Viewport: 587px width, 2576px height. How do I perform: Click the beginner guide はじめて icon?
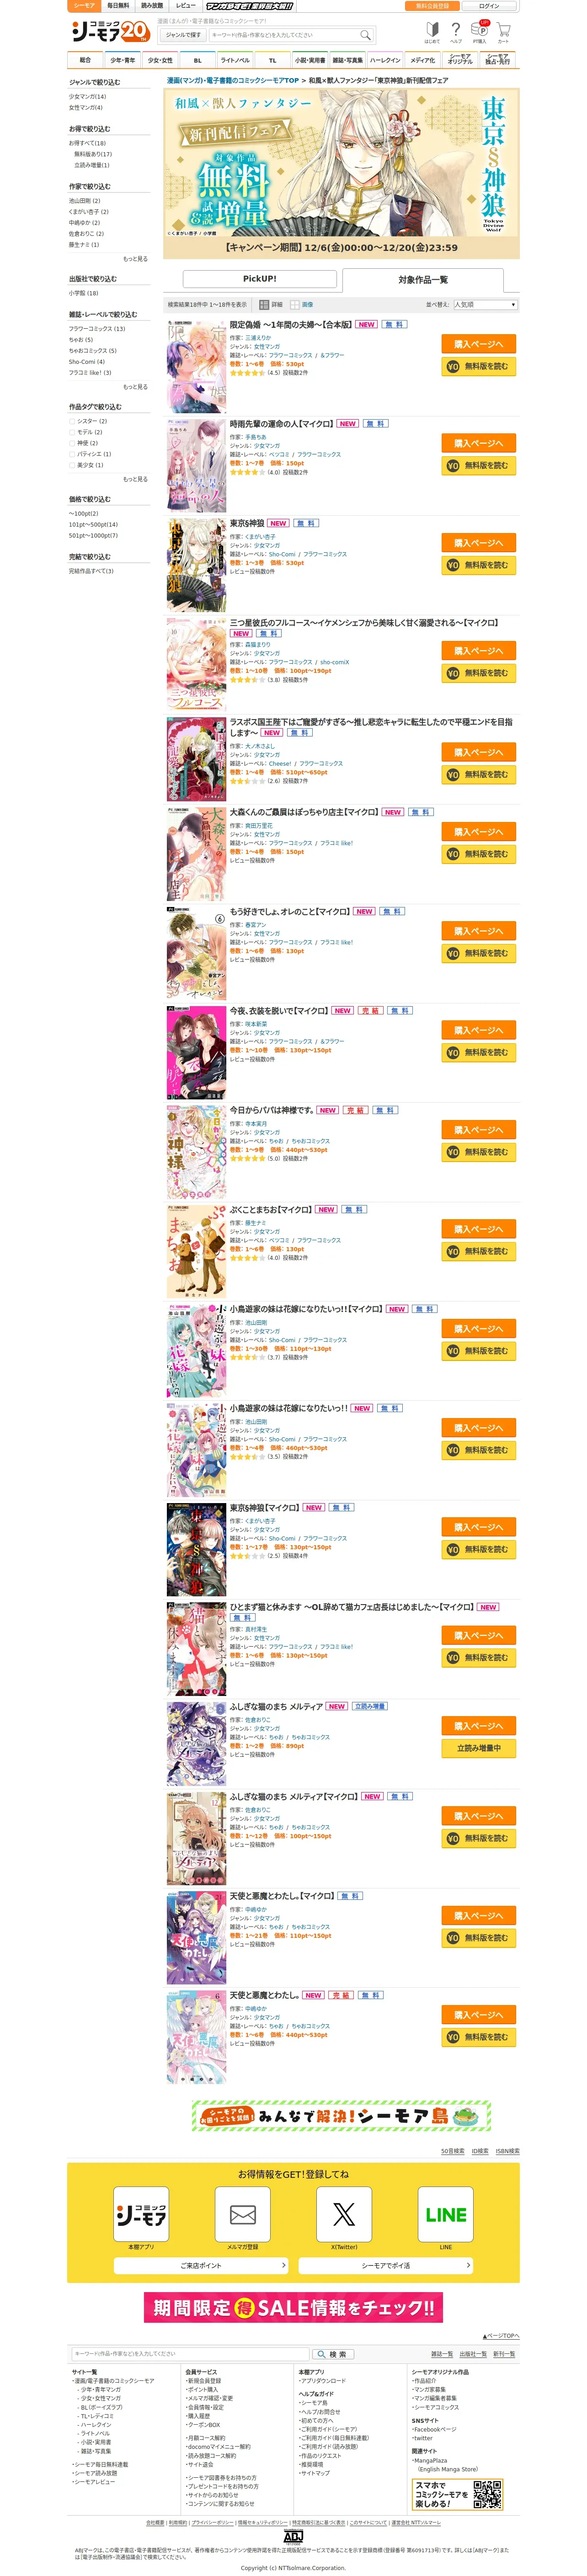pyautogui.click(x=432, y=32)
